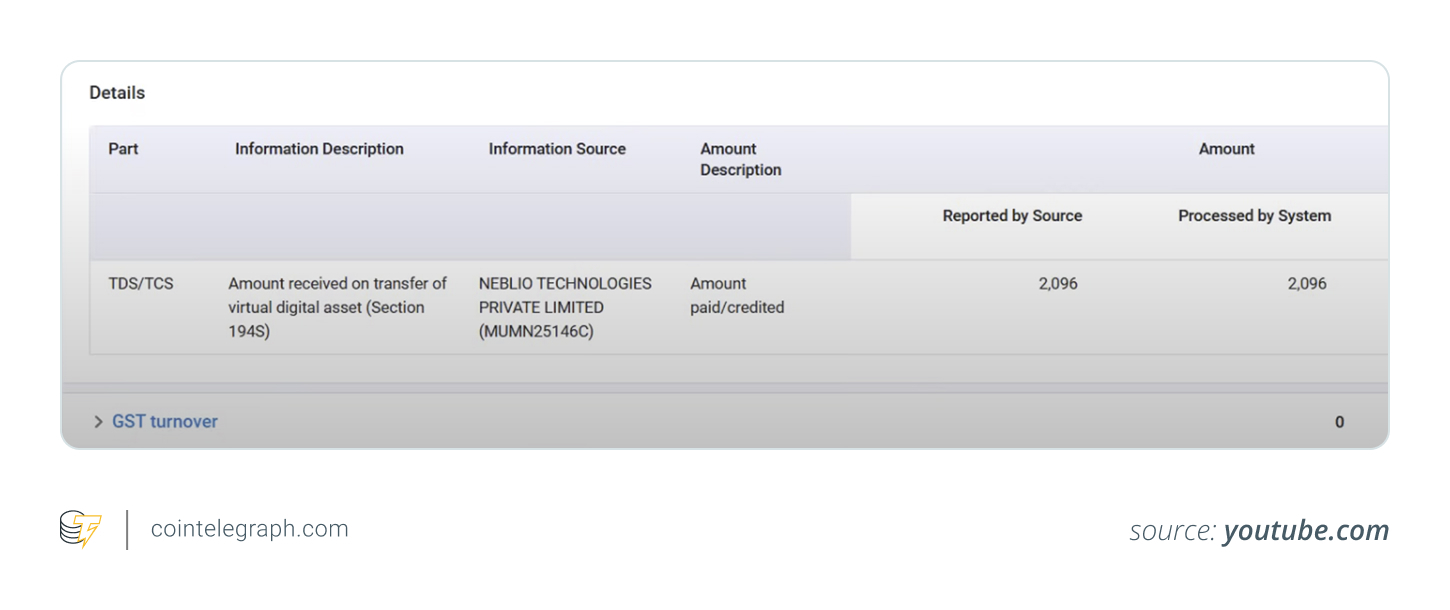Select the Processed by System subheader
The image size is (1450, 610).
coord(1254,215)
